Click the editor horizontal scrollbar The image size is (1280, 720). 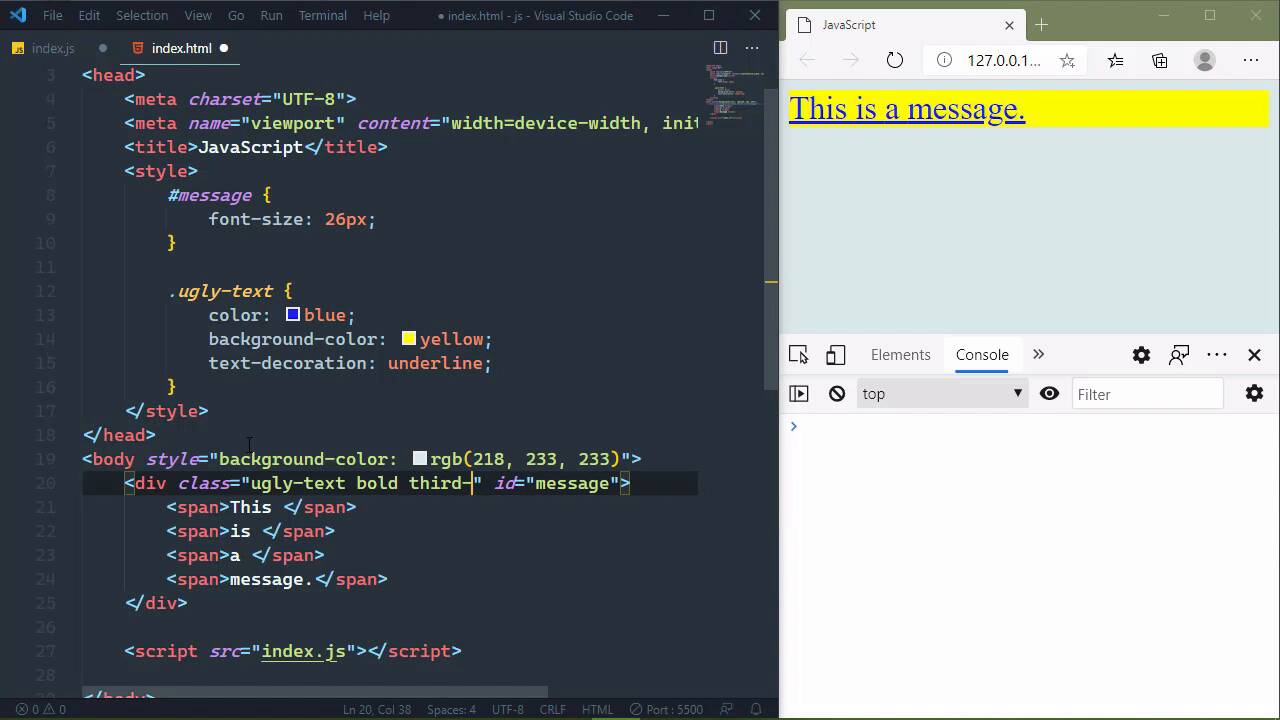[x=315, y=692]
